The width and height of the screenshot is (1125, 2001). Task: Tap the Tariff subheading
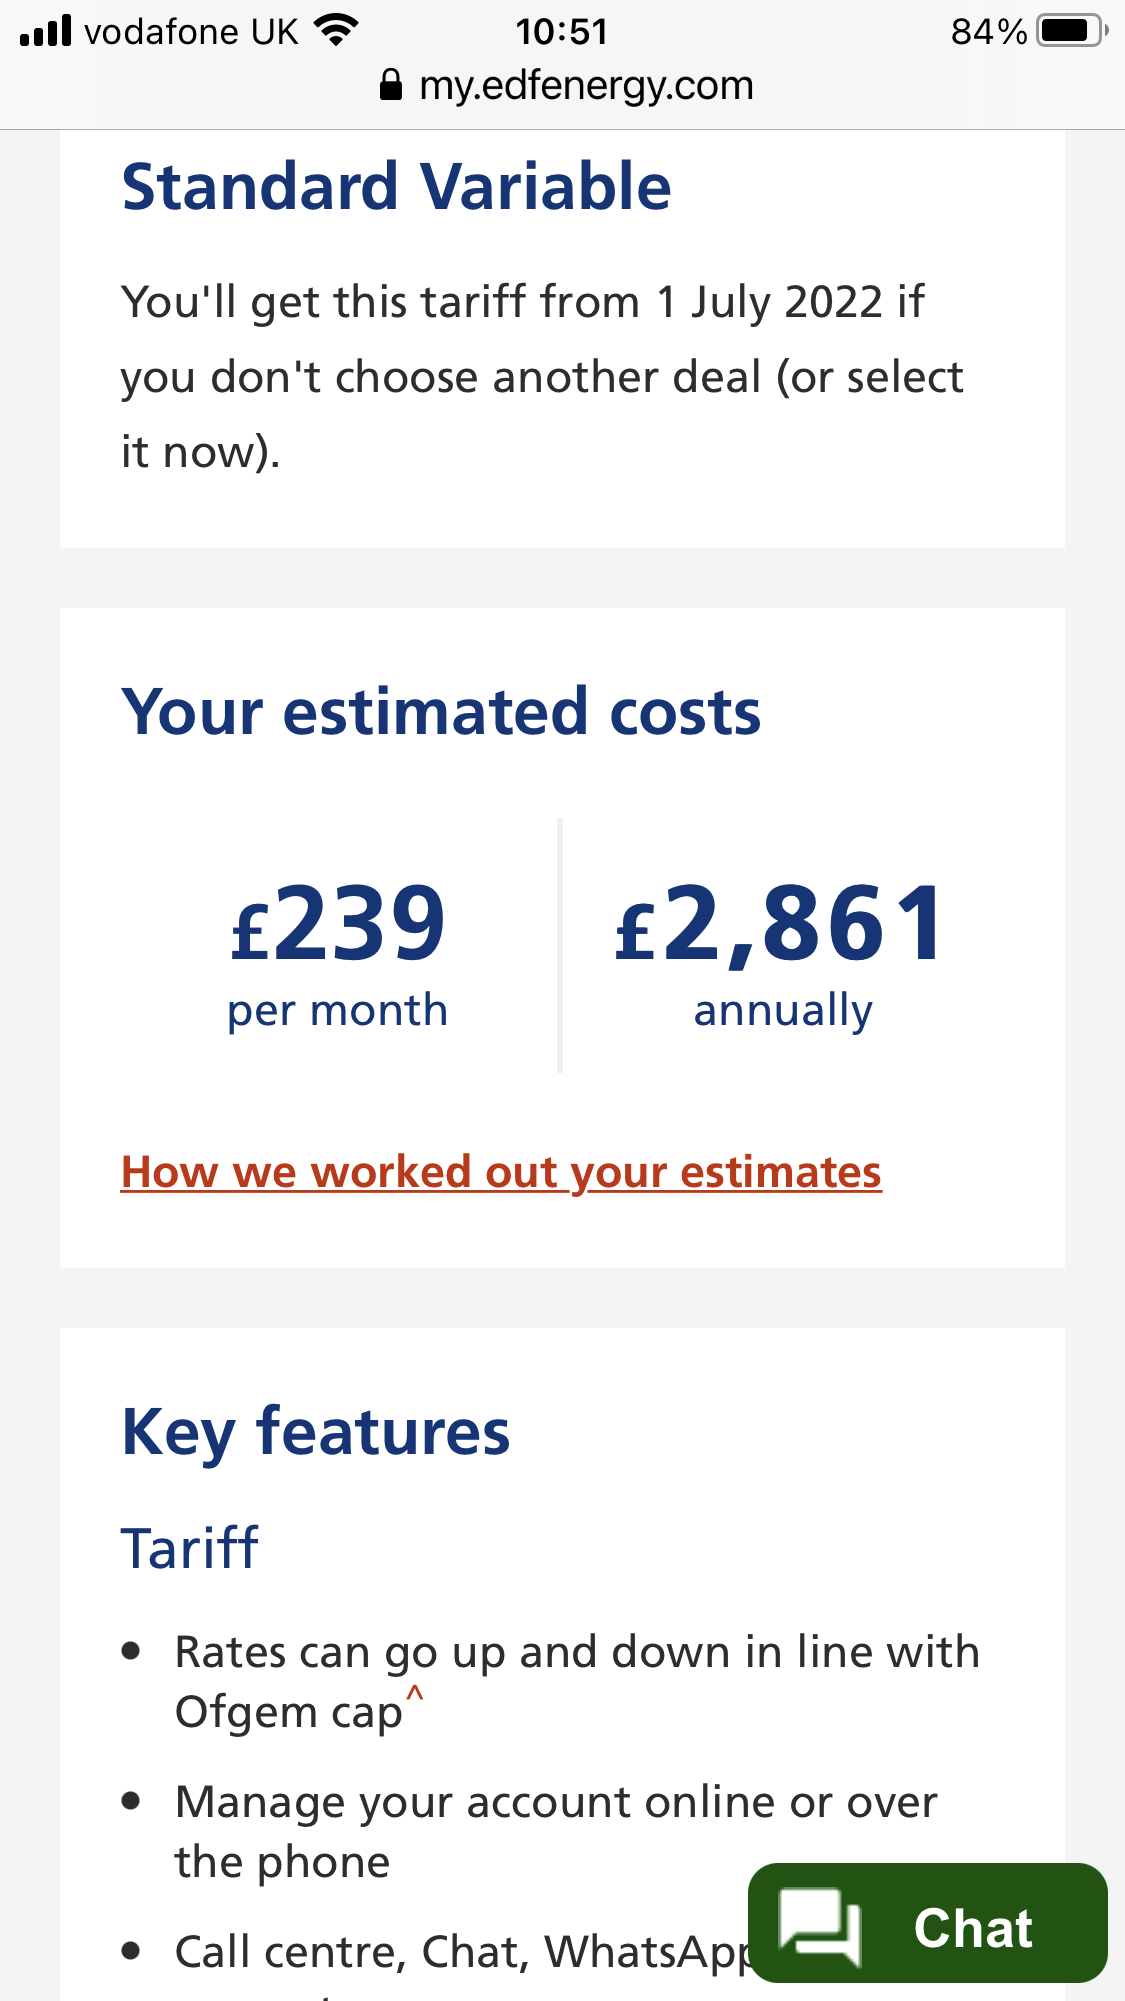pos(190,1549)
